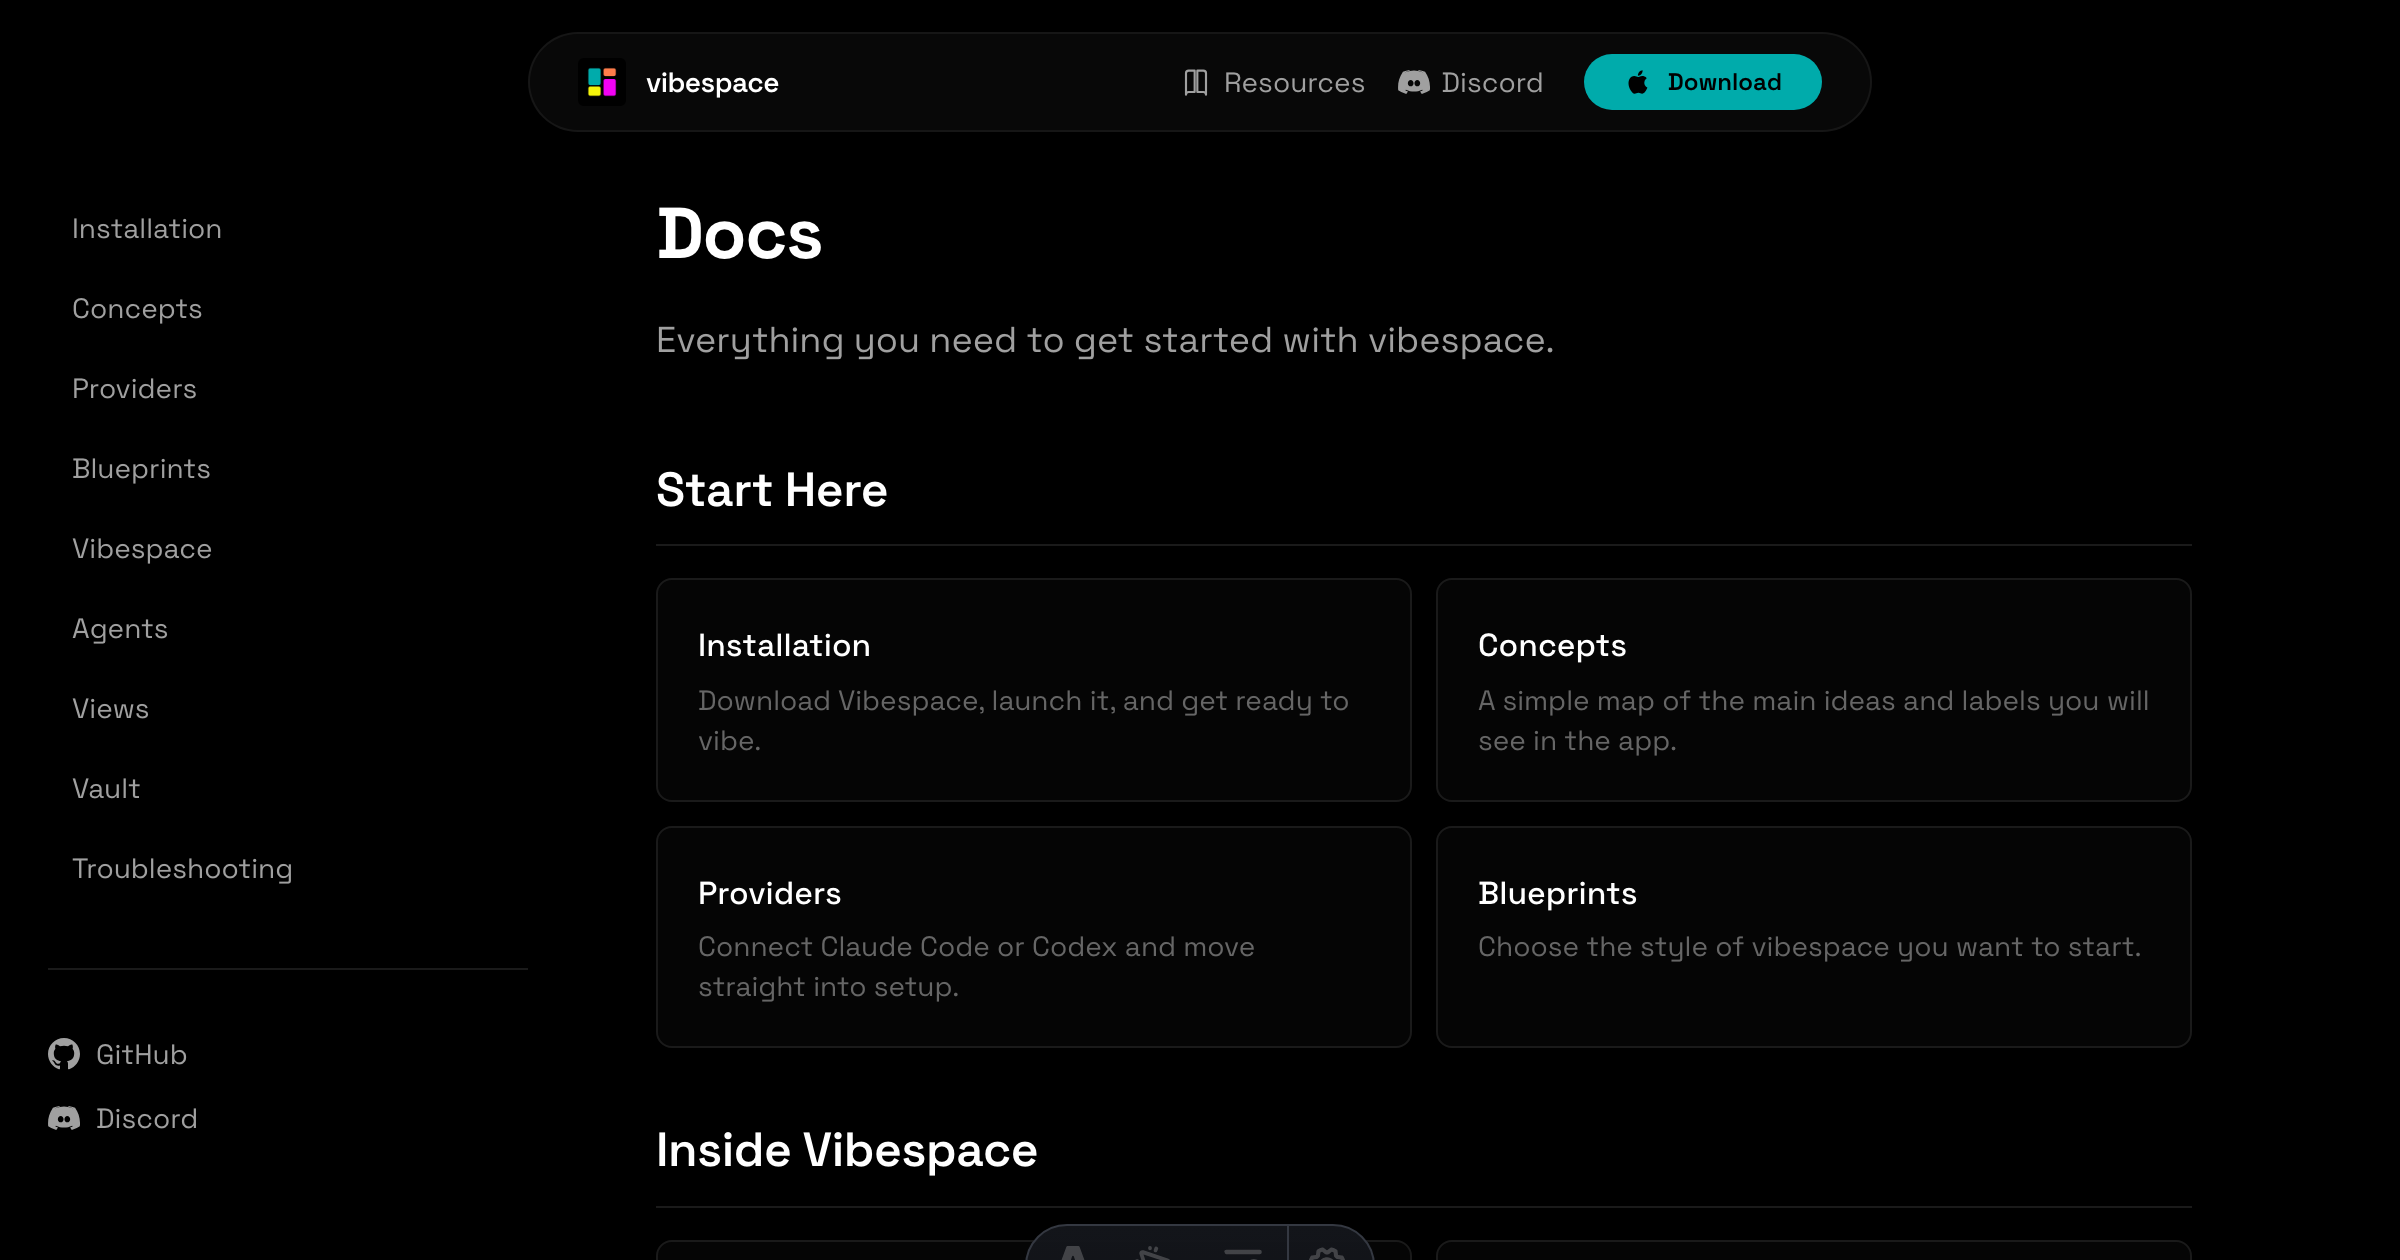Open the Blueprints card under Start Here
The width and height of the screenshot is (2400, 1260).
point(1813,937)
